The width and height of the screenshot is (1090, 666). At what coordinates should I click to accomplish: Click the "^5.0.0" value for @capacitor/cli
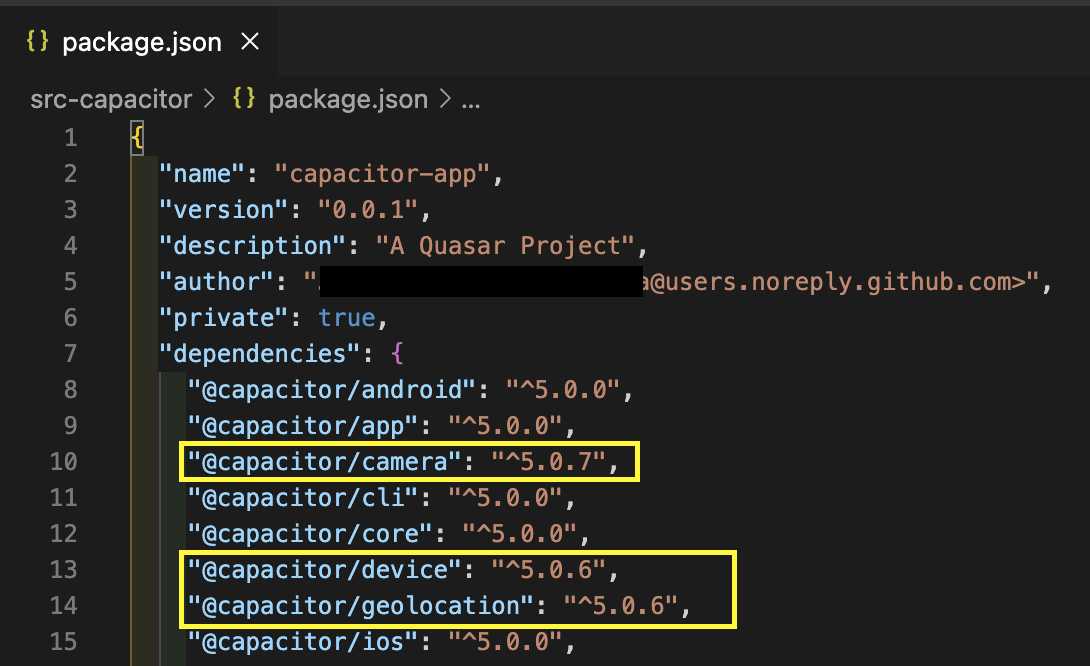[x=505, y=498]
